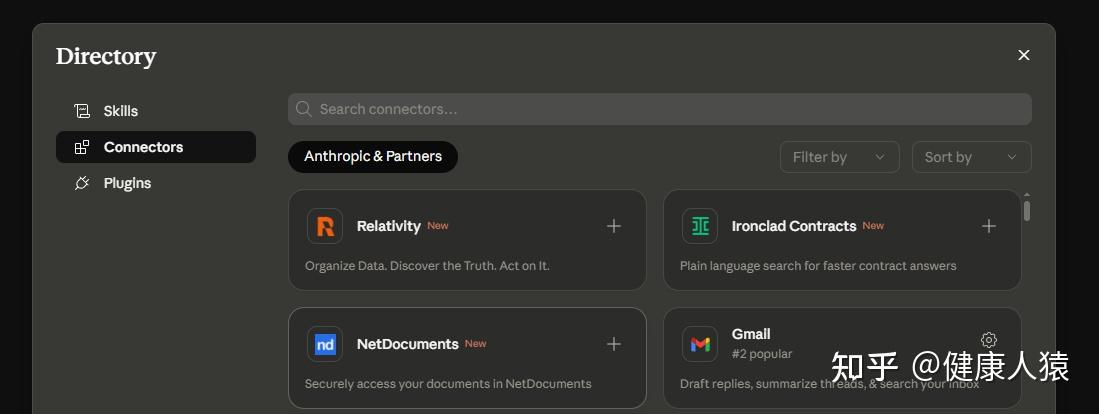The width and height of the screenshot is (1099, 414).
Task: Add the Relativity connector with plus
Action: coord(613,226)
